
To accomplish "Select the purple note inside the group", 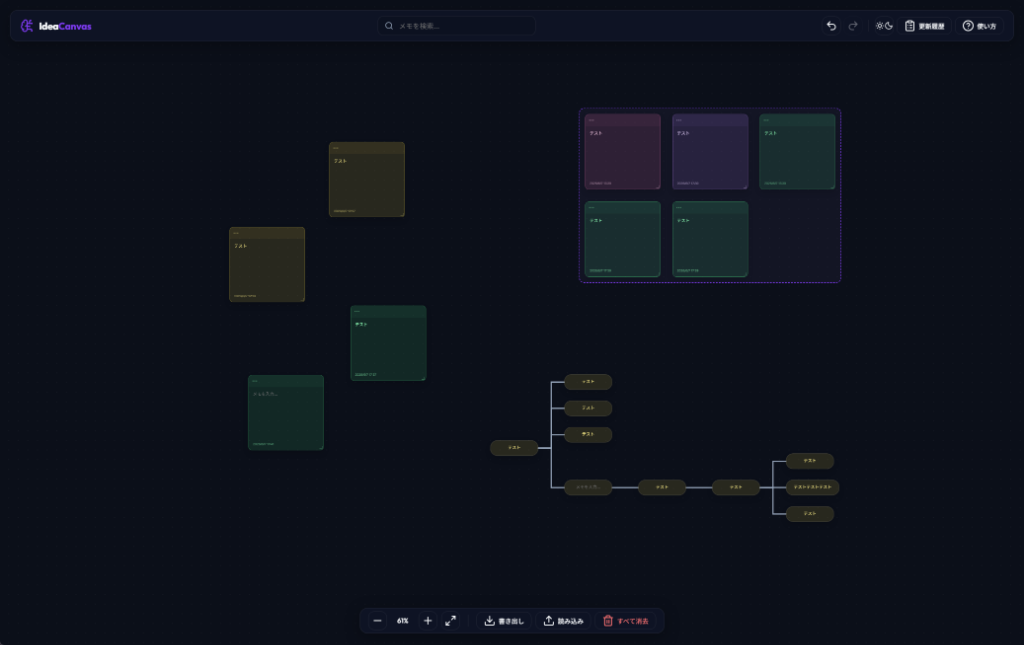I will click(x=710, y=151).
